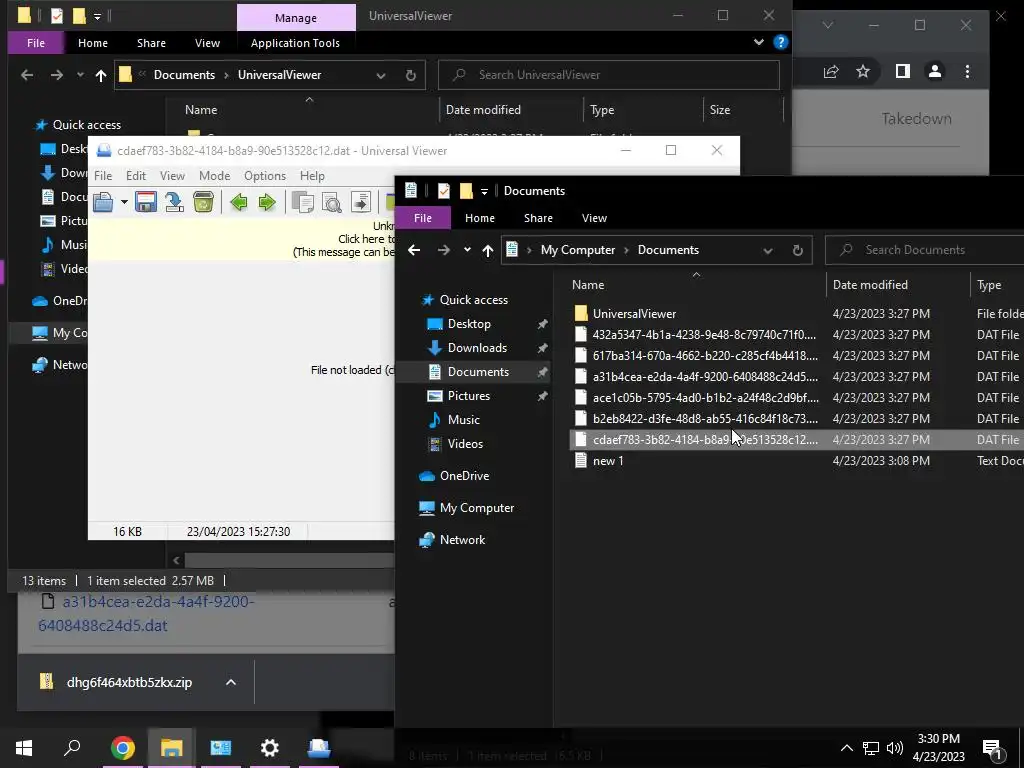Click Find magnifier icon in Universal Viewer toolbar

[332, 202]
